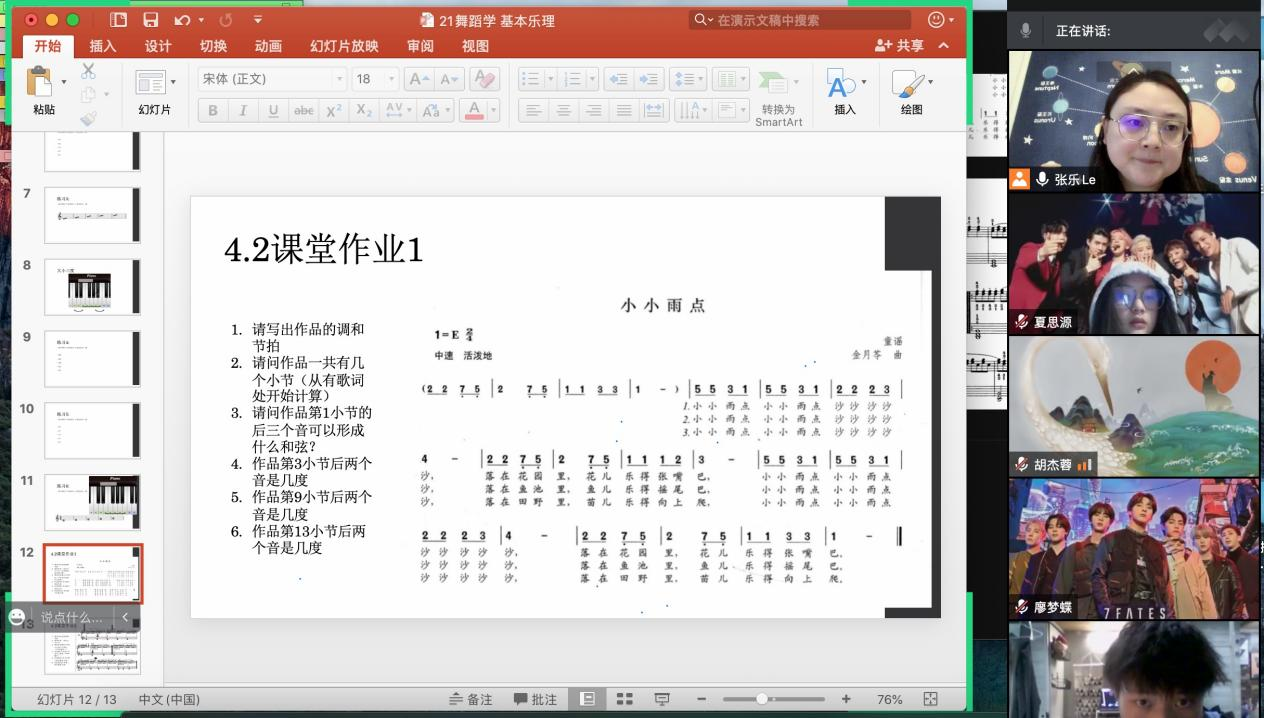Switch to the 幻灯片放映 (Slide Show) tab
Image resolution: width=1264 pixels, height=718 pixels.
344,46
